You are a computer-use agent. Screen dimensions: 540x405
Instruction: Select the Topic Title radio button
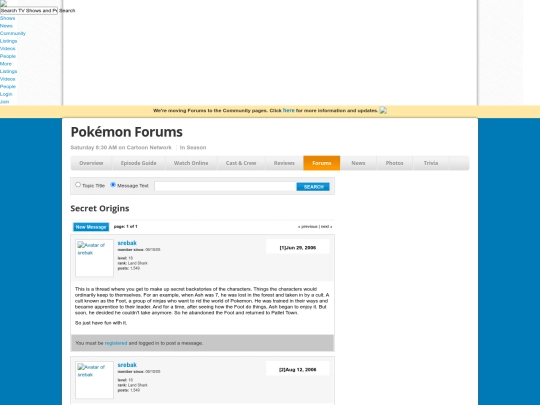coord(78,185)
